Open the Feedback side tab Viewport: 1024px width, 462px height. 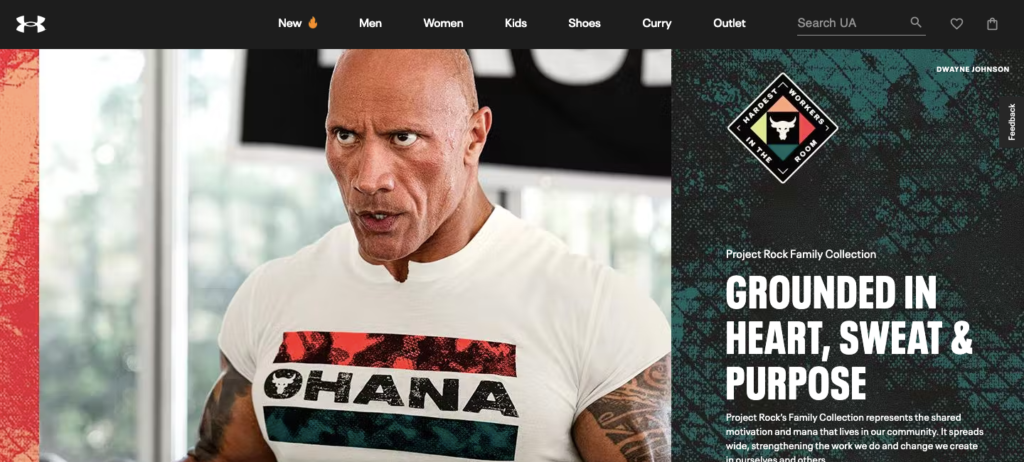pos(1012,122)
